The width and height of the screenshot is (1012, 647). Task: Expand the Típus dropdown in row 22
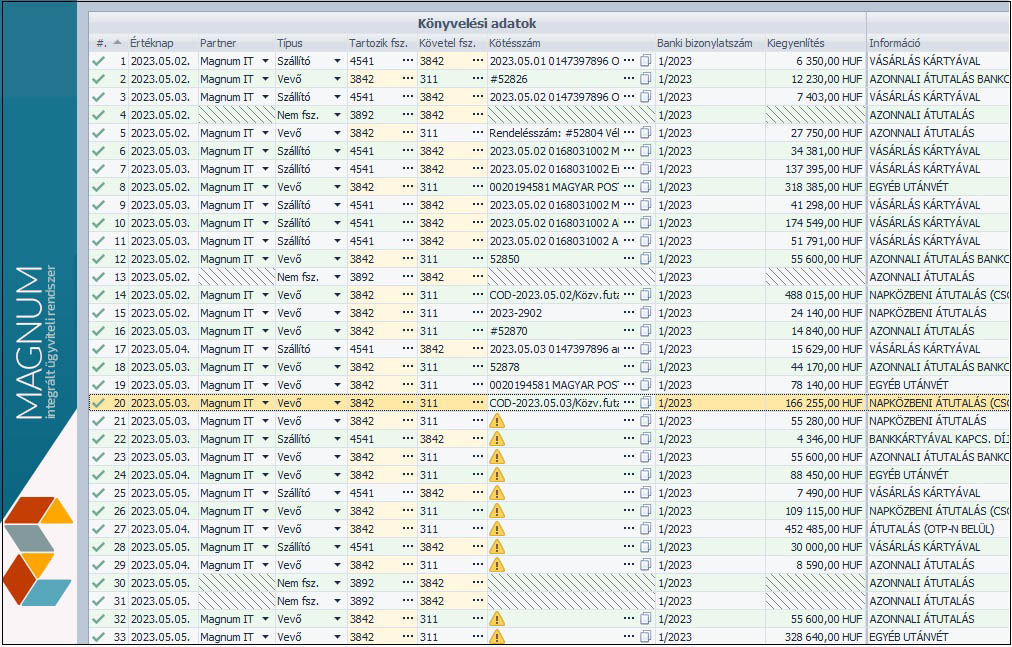tap(339, 439)
